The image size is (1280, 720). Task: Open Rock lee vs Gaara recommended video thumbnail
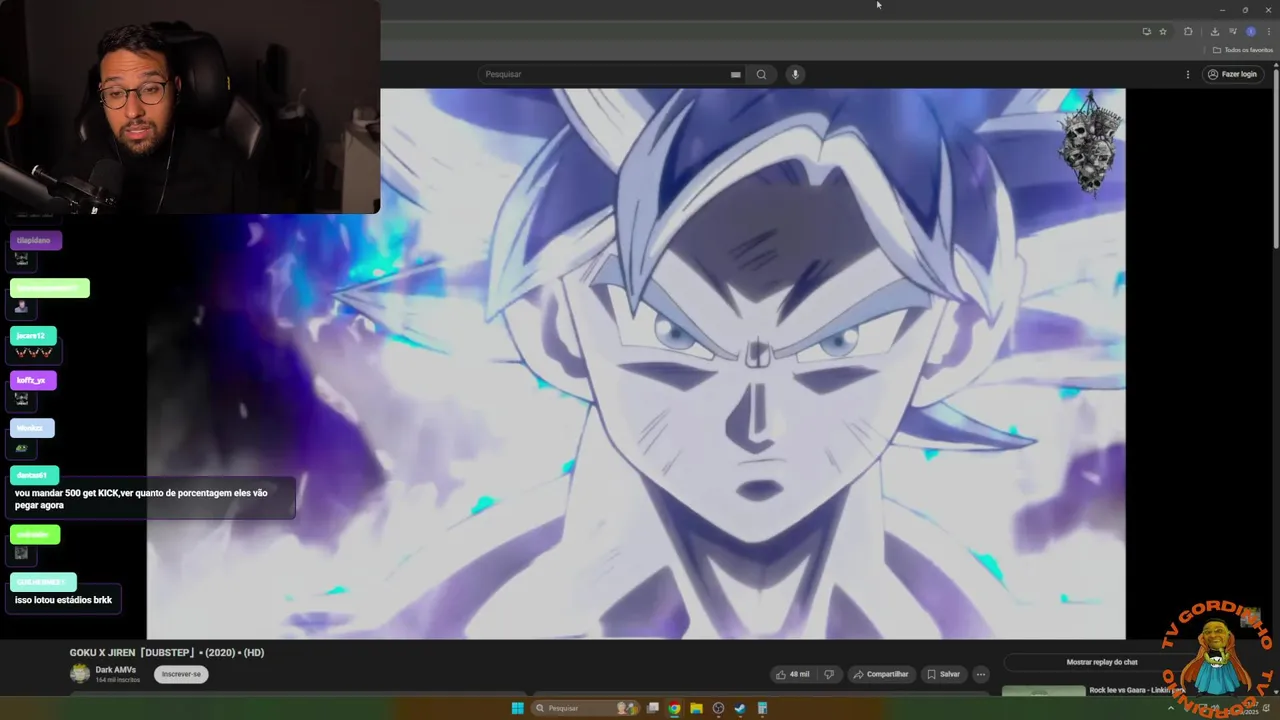coord(1043,690)
